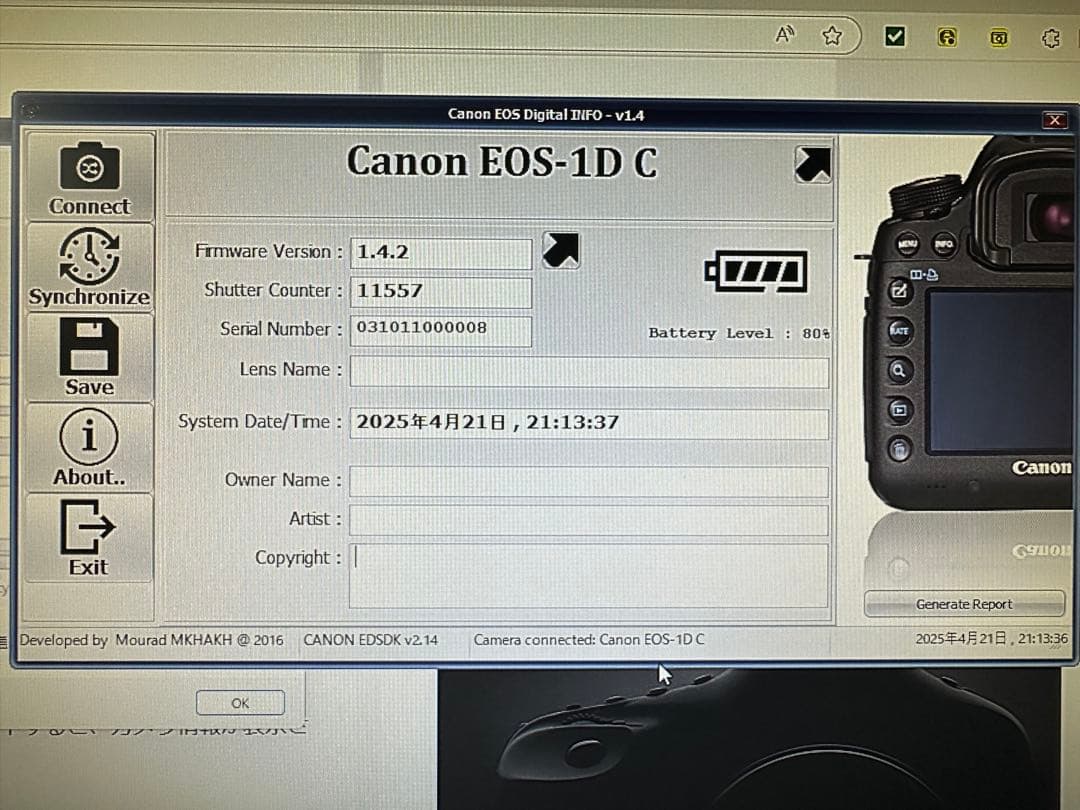
Task: Click the green checkmark extension icon
Action: [x=895, y=36]
